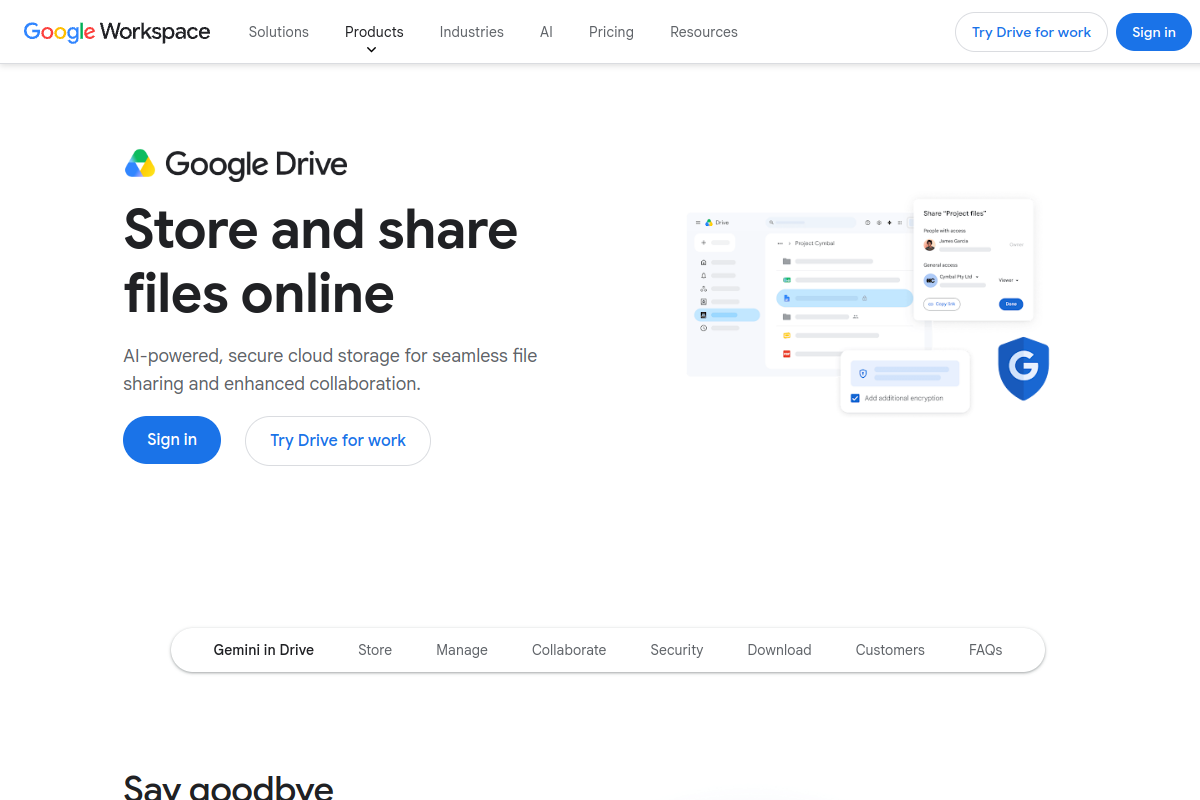1200x800 pixels.
Task: Open the Resources menu
Action: click(x=704, y=32)
